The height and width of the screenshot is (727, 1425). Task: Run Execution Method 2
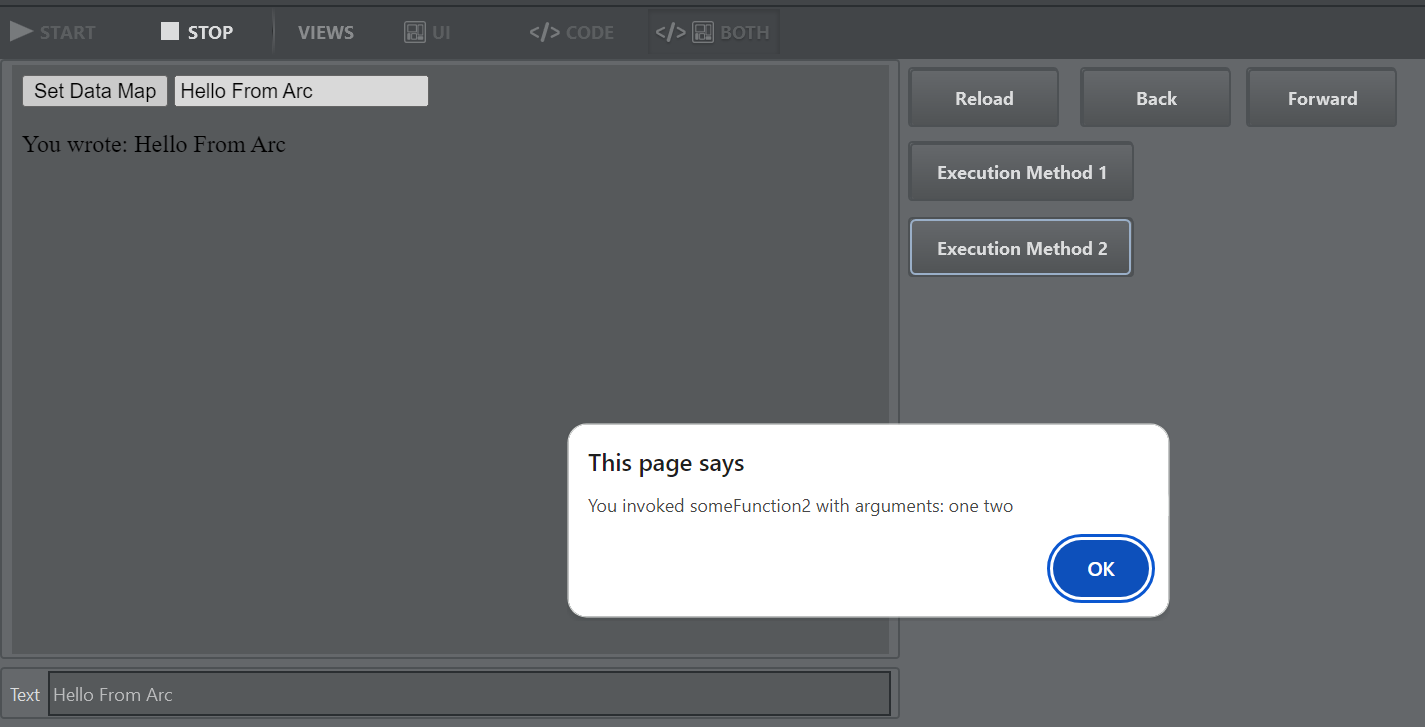click(x=1021, y=248)
